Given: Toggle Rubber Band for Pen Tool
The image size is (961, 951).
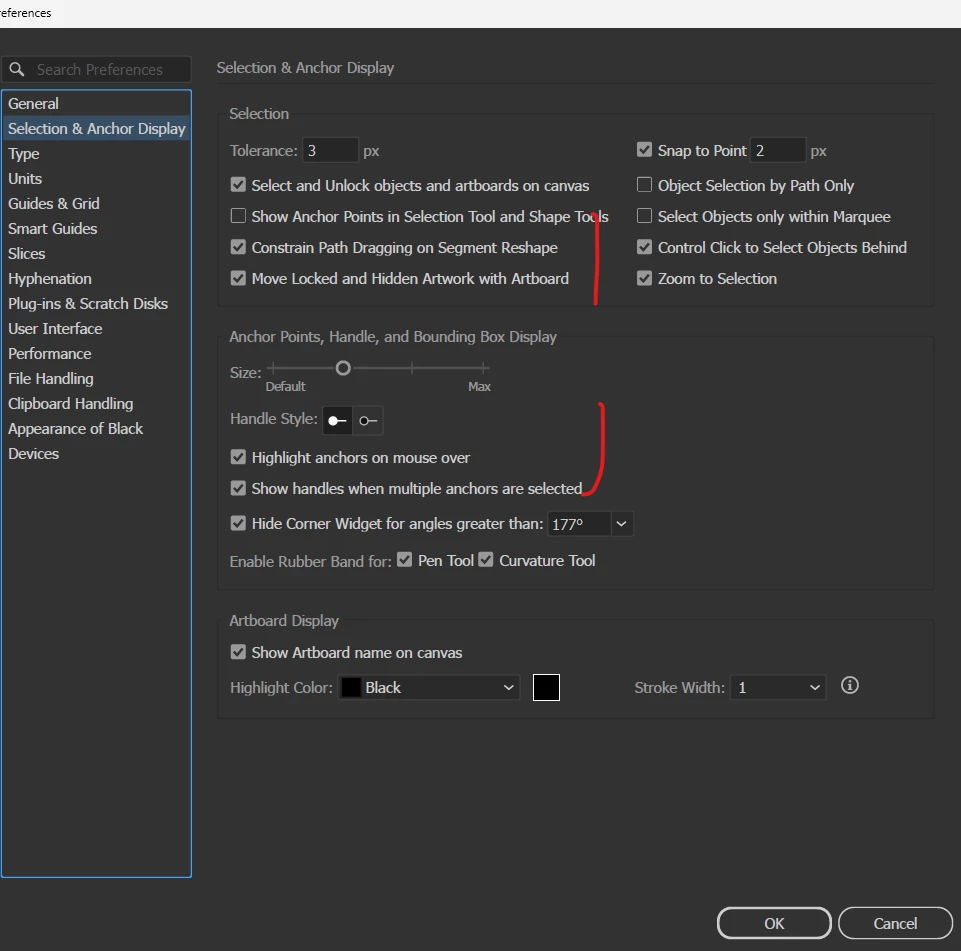Looking at the screenshot, I should pos(405,559).
